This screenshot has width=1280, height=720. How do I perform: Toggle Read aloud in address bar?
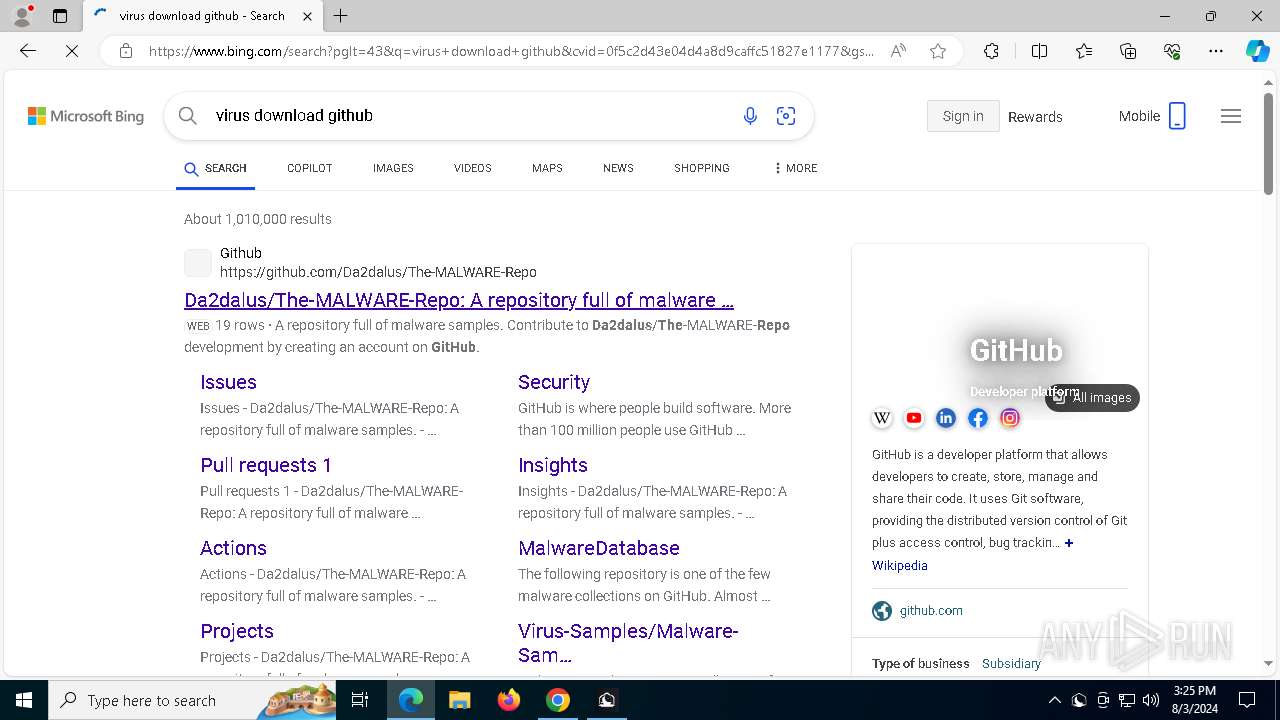[898, 51]
